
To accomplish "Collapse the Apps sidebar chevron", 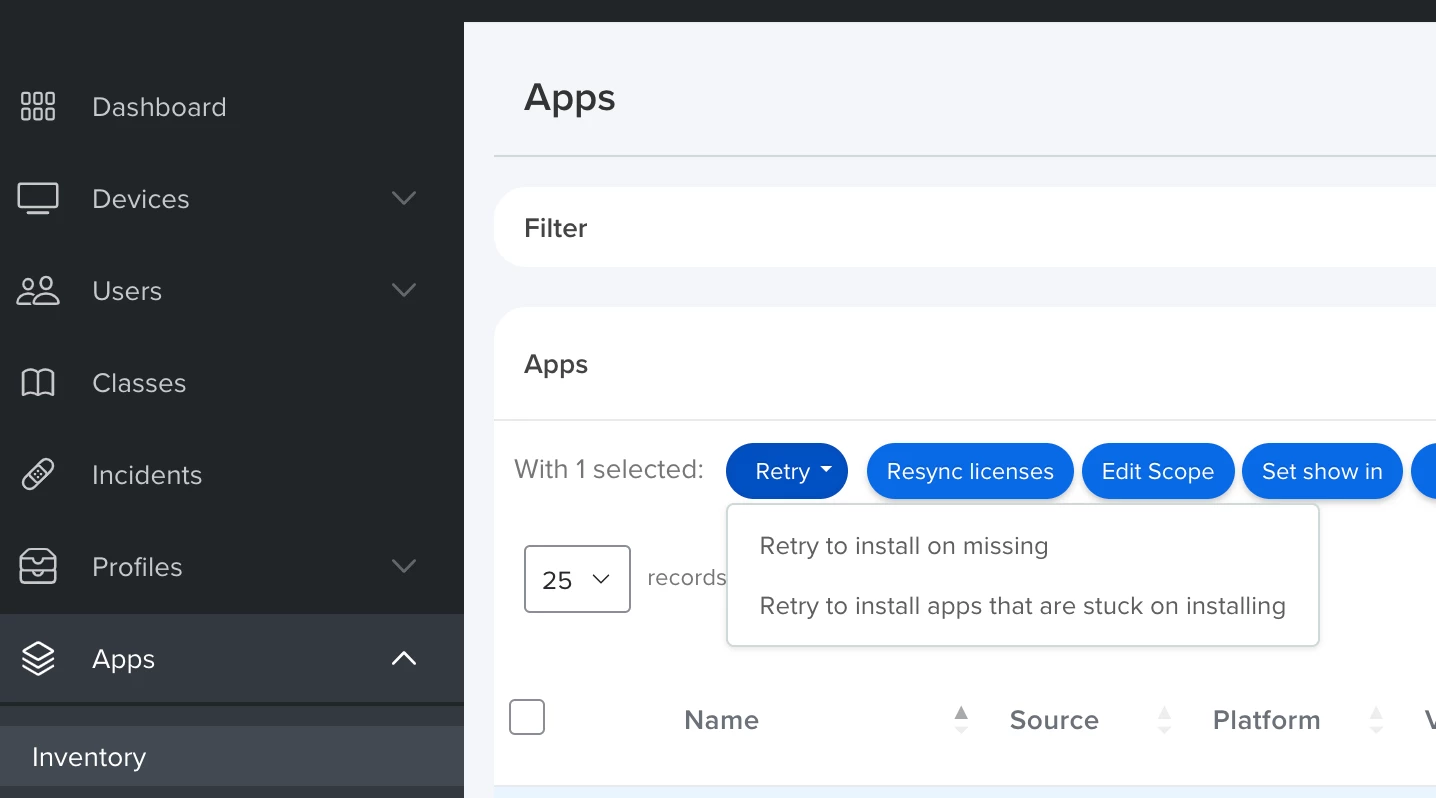I will coord(404,658).
